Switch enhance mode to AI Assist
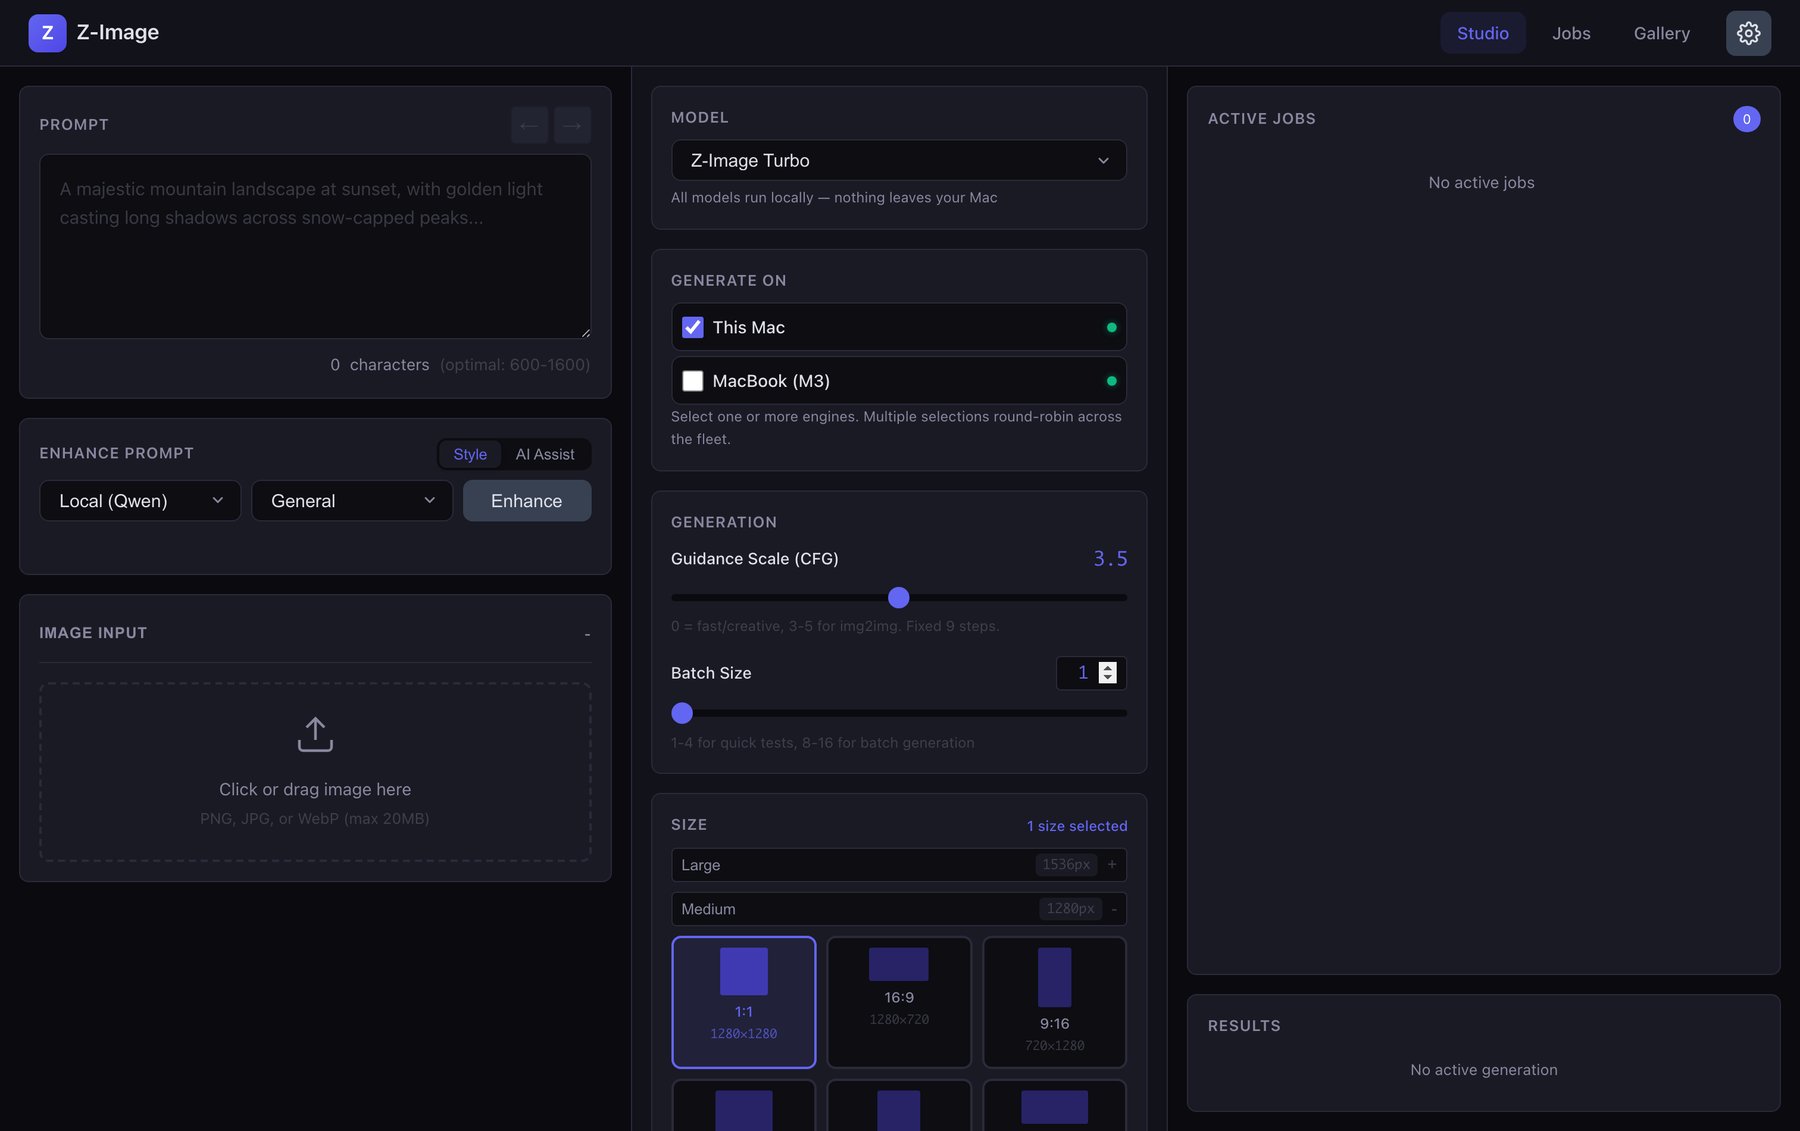Viewport: 1800px width, 1131px height. click(545, 454)
